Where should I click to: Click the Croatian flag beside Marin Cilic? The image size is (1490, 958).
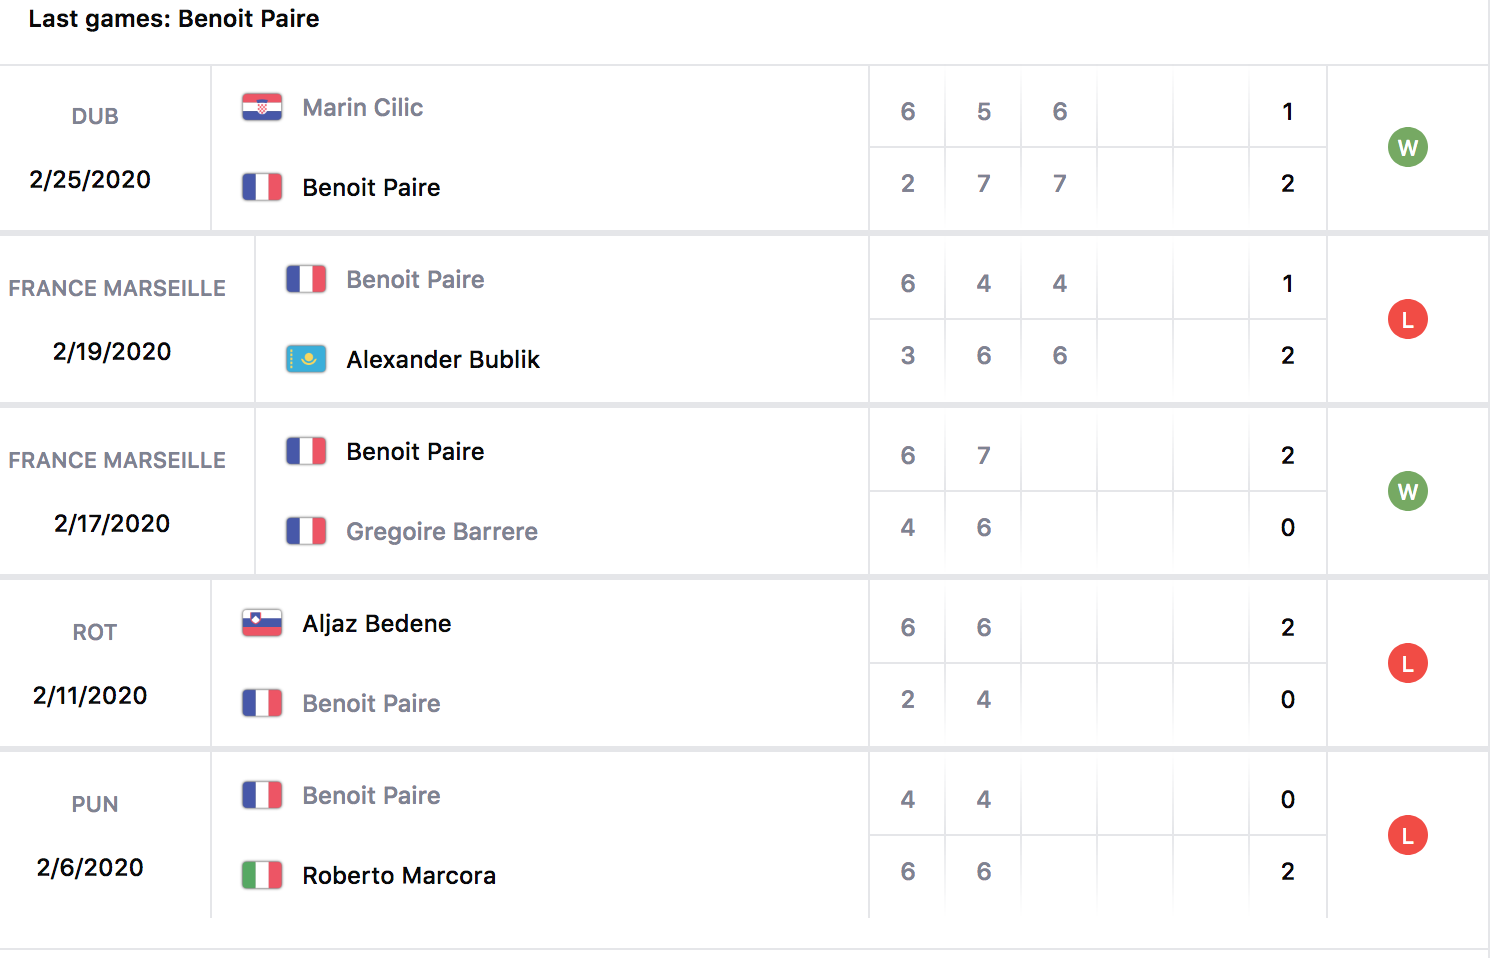coord(262,107)
